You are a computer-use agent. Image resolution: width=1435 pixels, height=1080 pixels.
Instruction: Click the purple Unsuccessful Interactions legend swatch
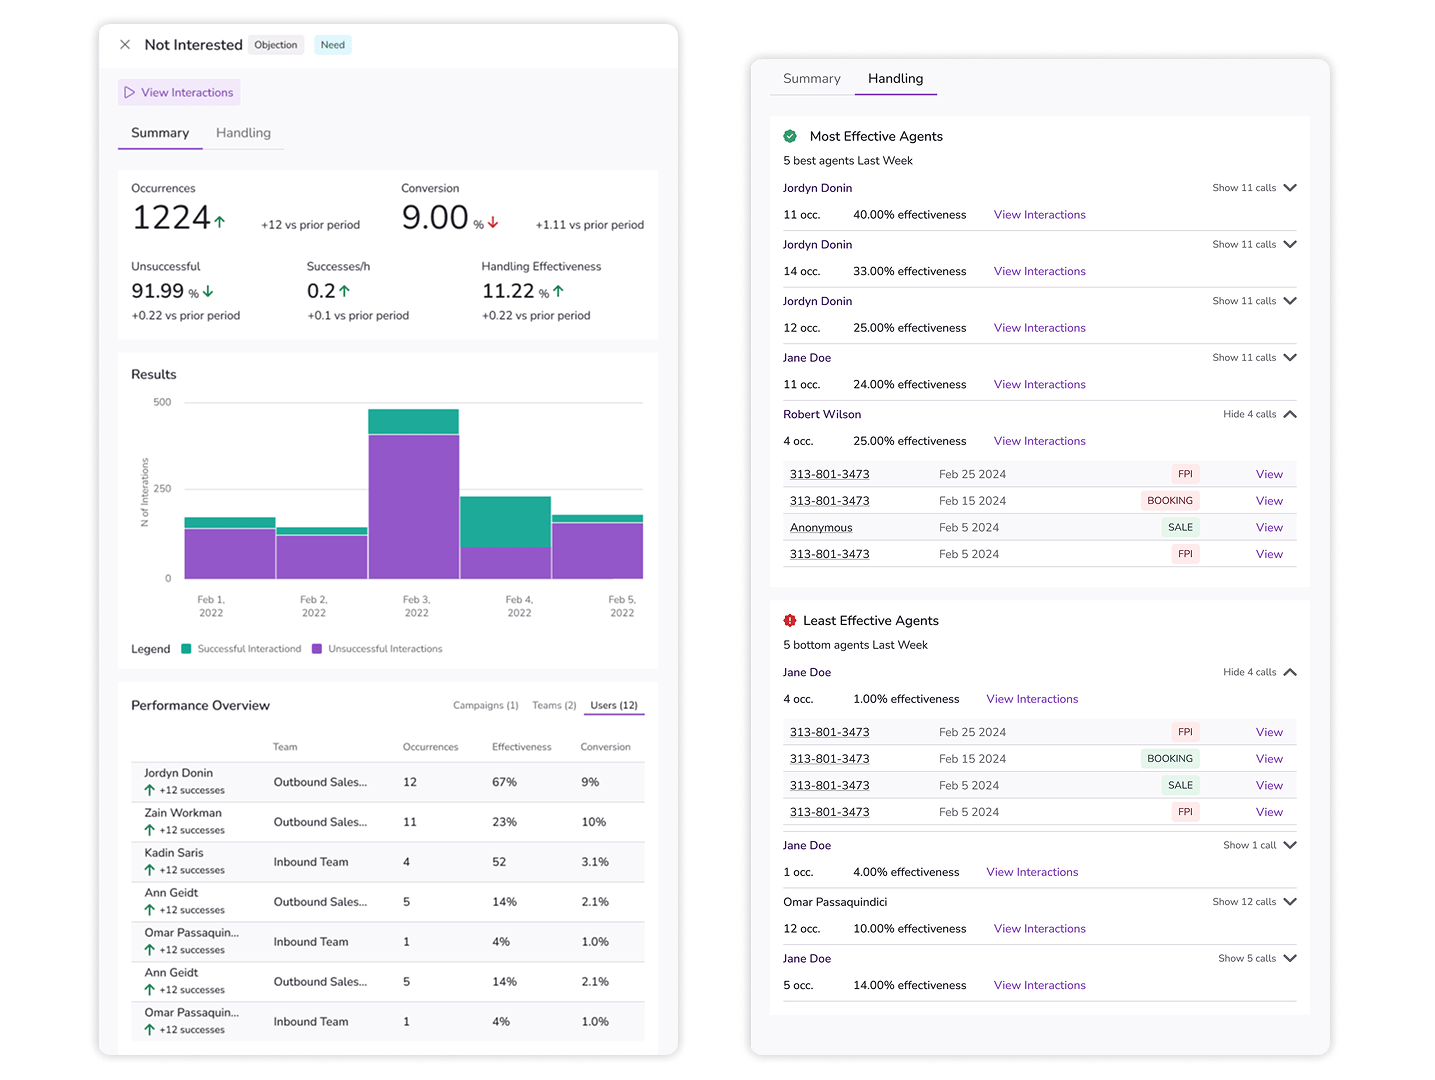click(317, 649)
